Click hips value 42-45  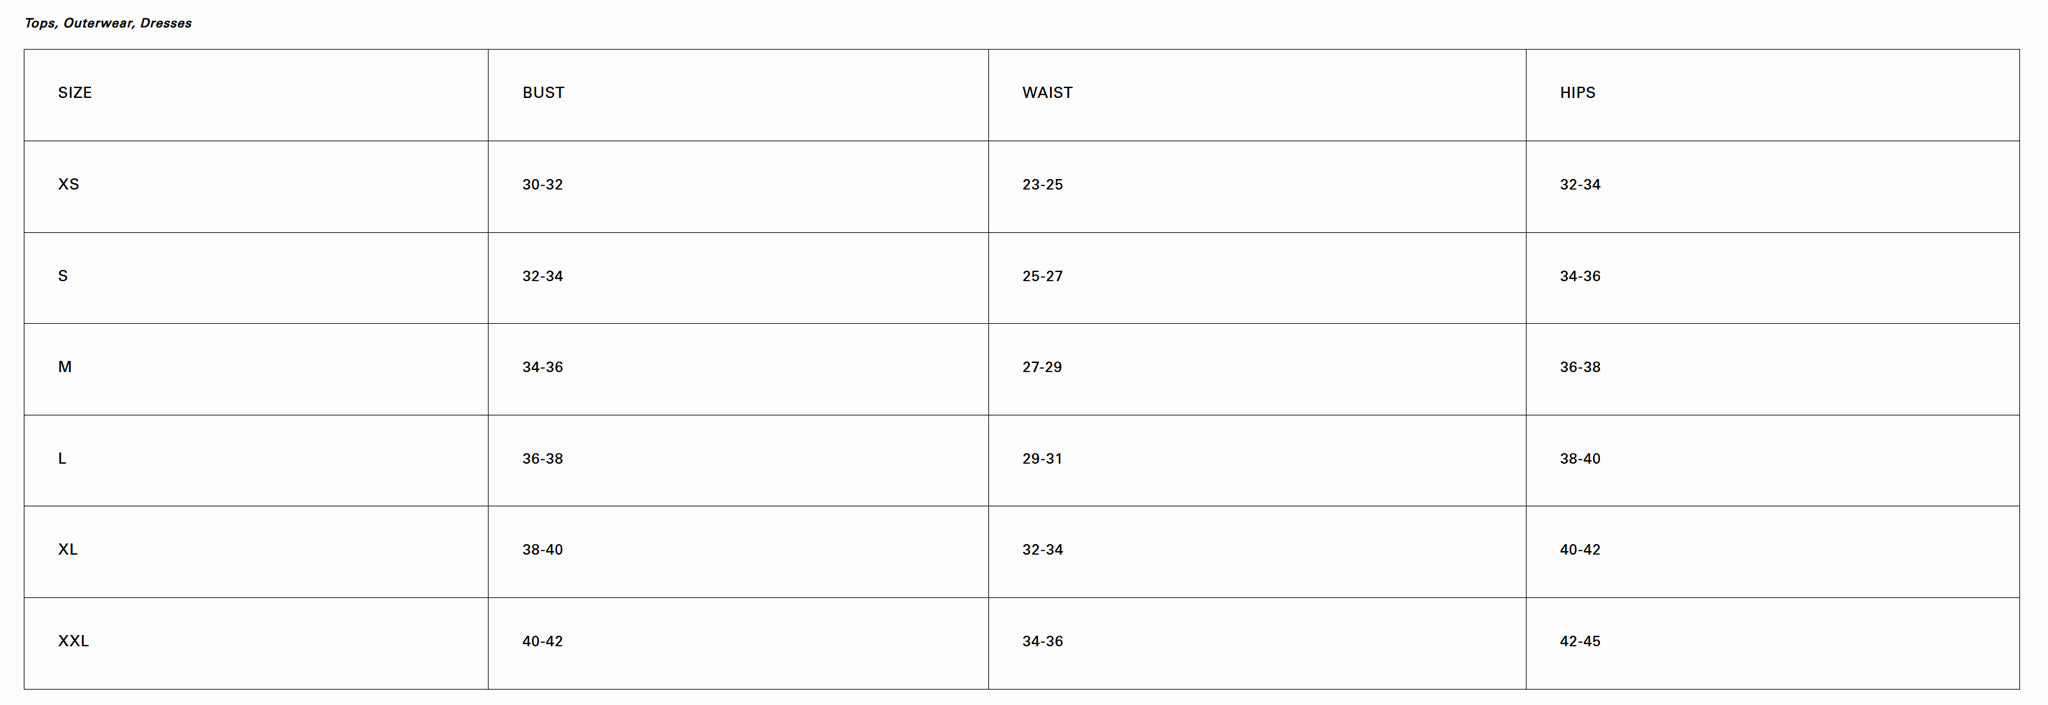(1580, 641)
